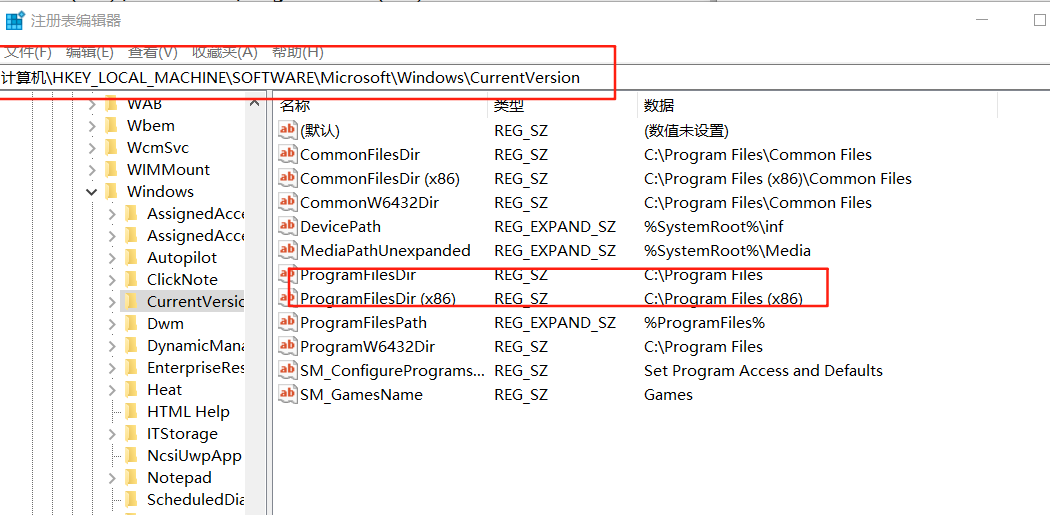Click the (数值未设置) data cell
The image size is (1050, 515).
(686, 131)
